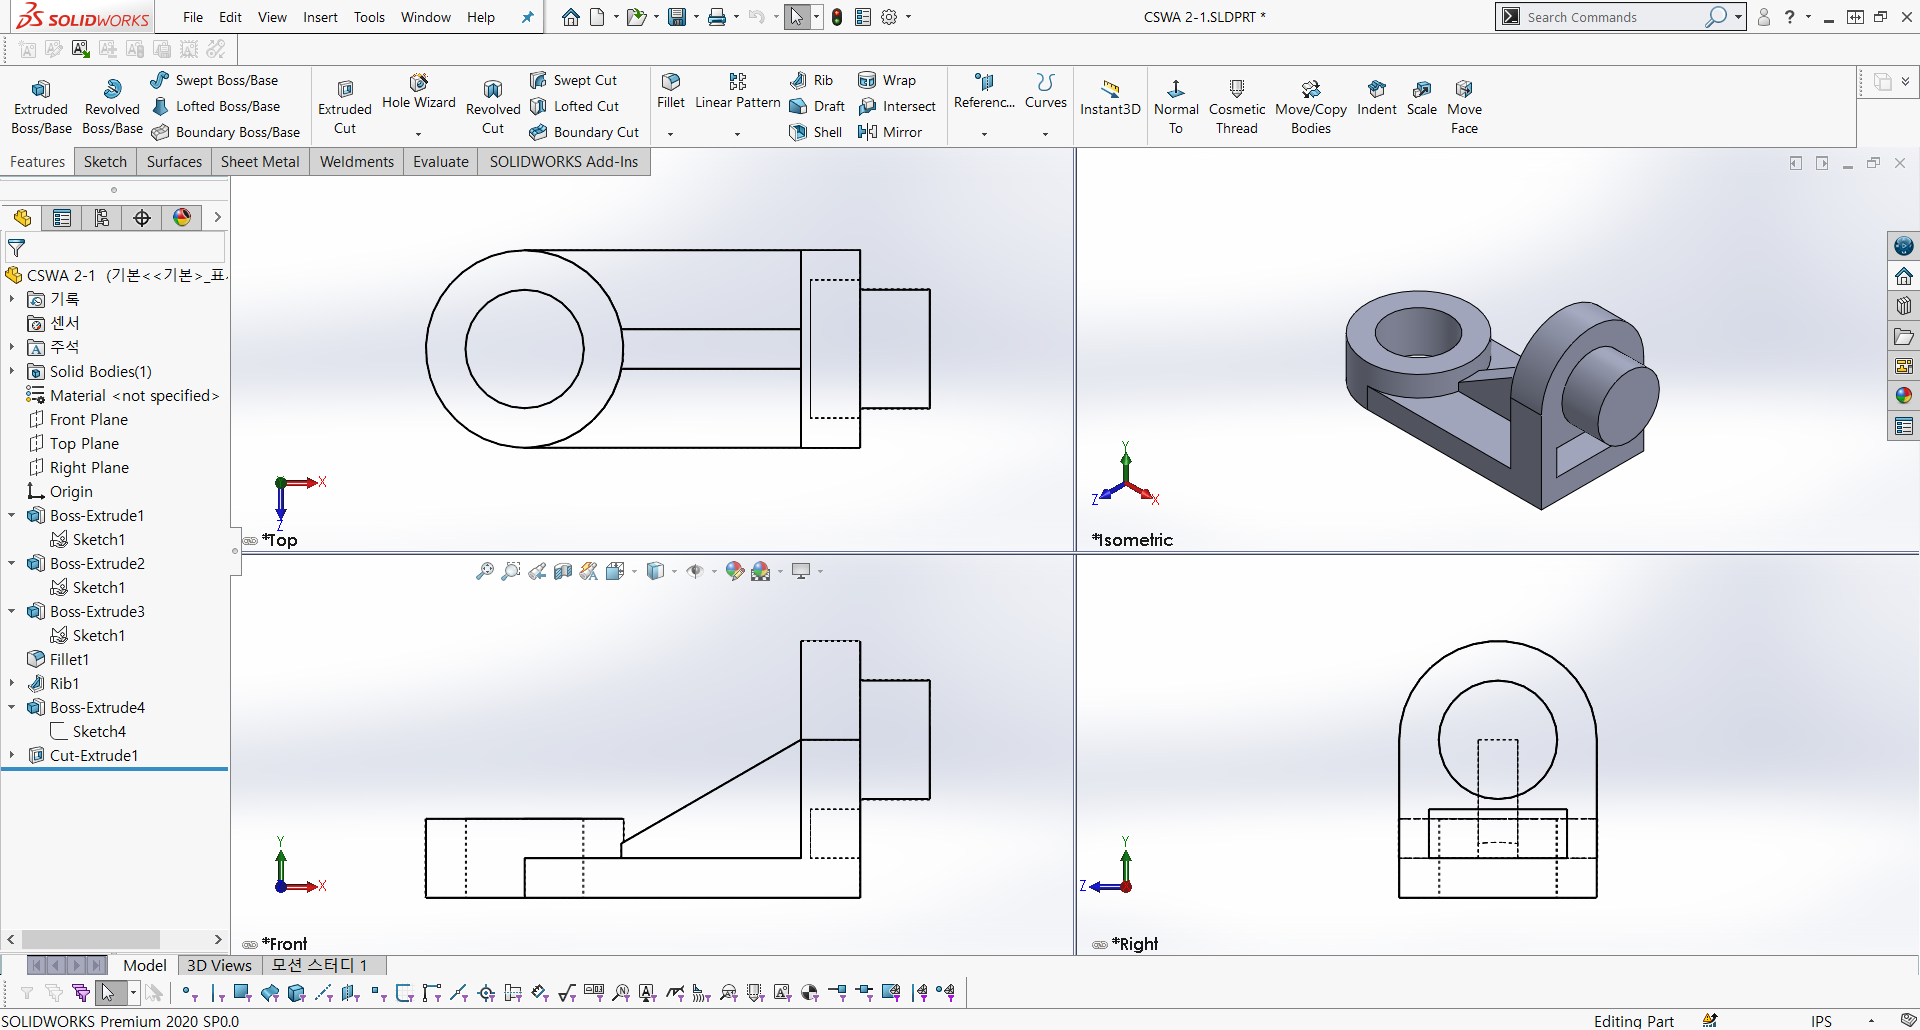
Task: Click the Move Face tool
Action: 1464,106
